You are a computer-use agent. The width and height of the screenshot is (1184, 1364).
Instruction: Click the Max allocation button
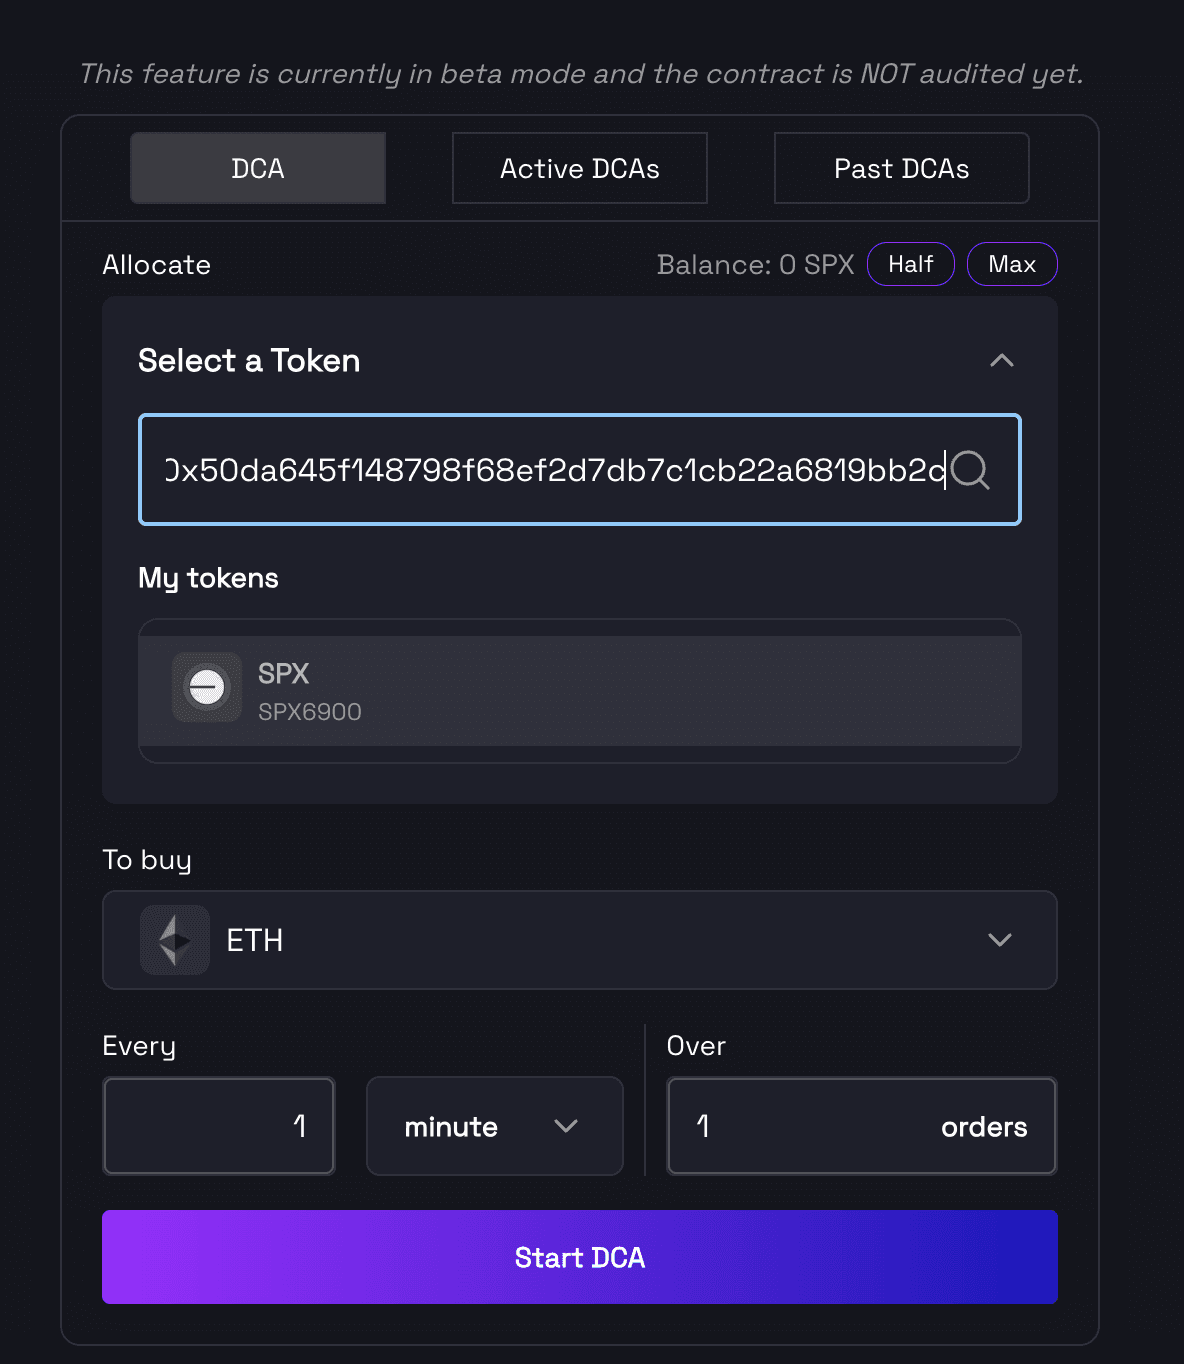click(x=1012, y=264)
